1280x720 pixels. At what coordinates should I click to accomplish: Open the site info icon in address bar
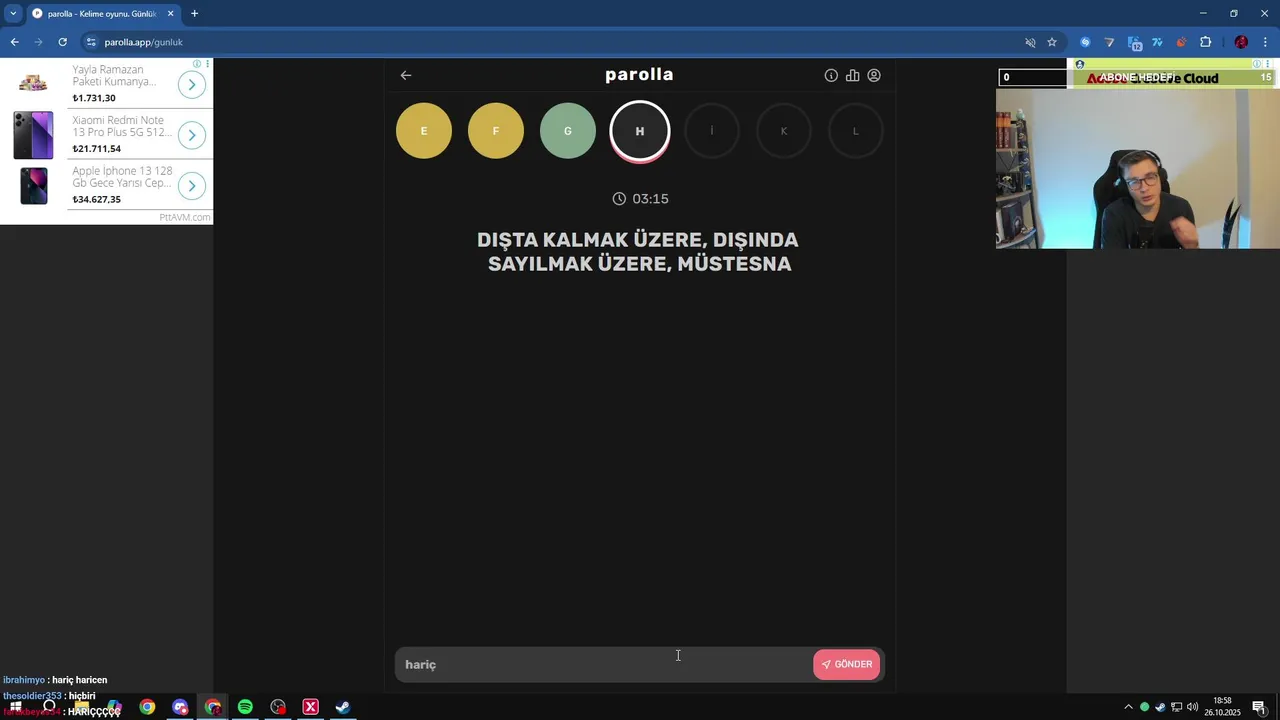point(91,42)
